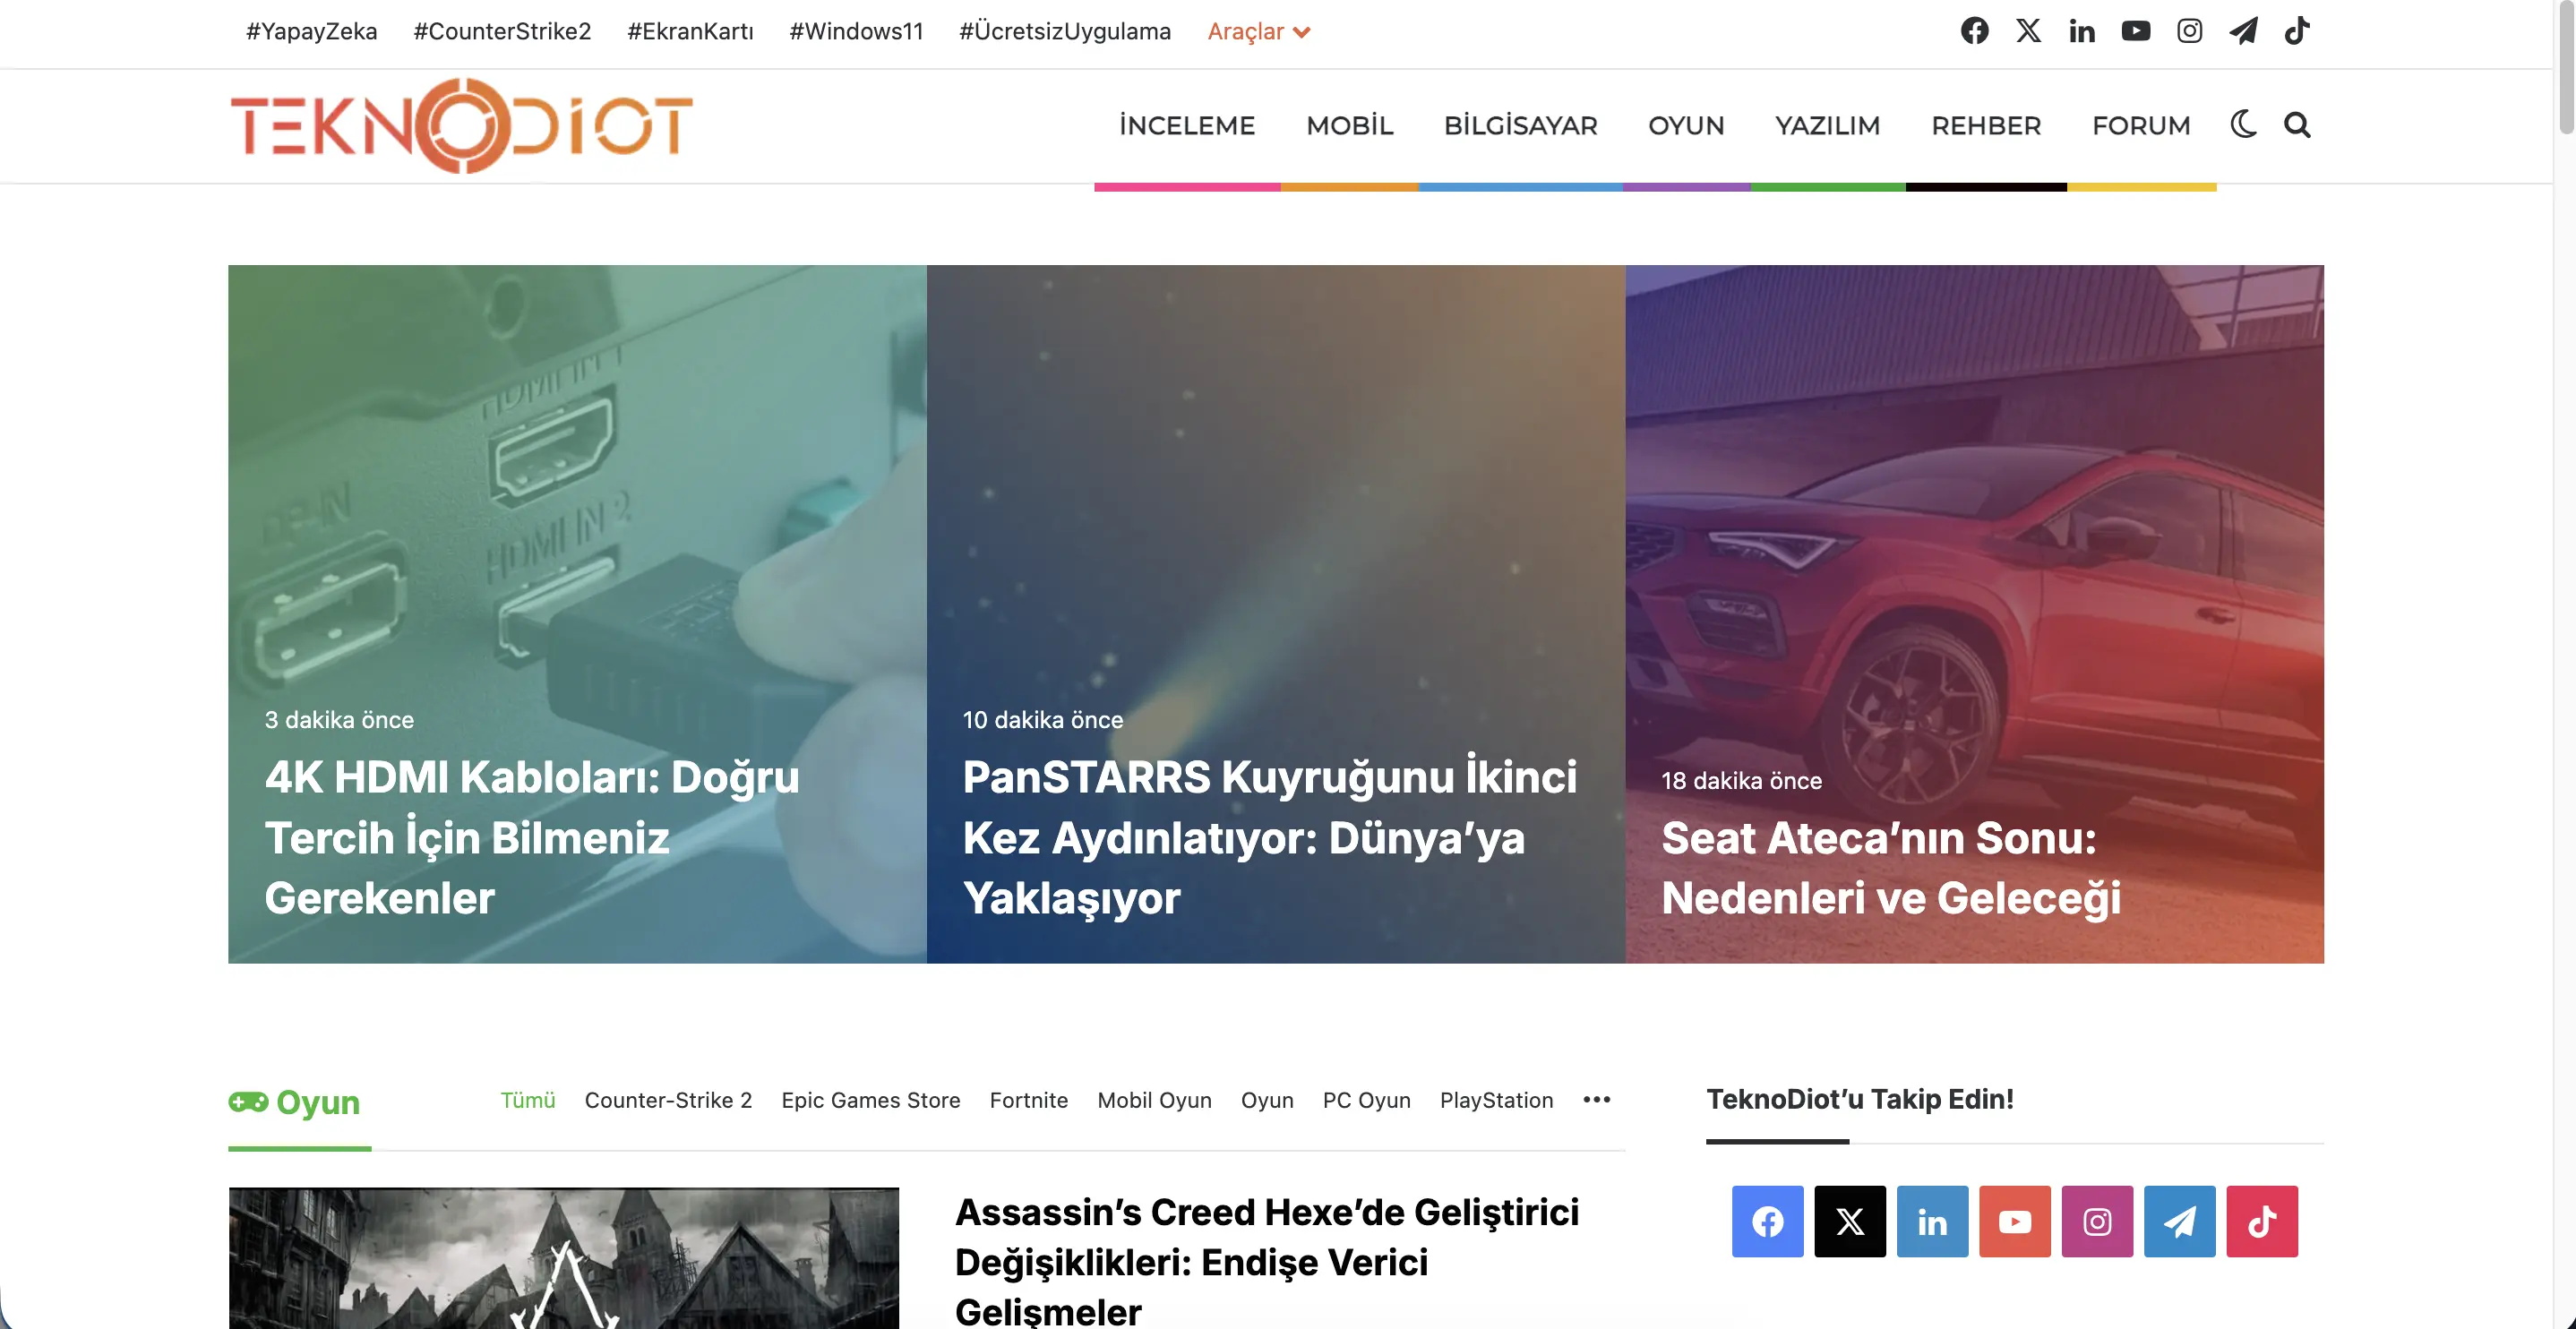Select the PlayStation tab
Screen dimensions: 2576x1329
click(x=1496, y=1100)
